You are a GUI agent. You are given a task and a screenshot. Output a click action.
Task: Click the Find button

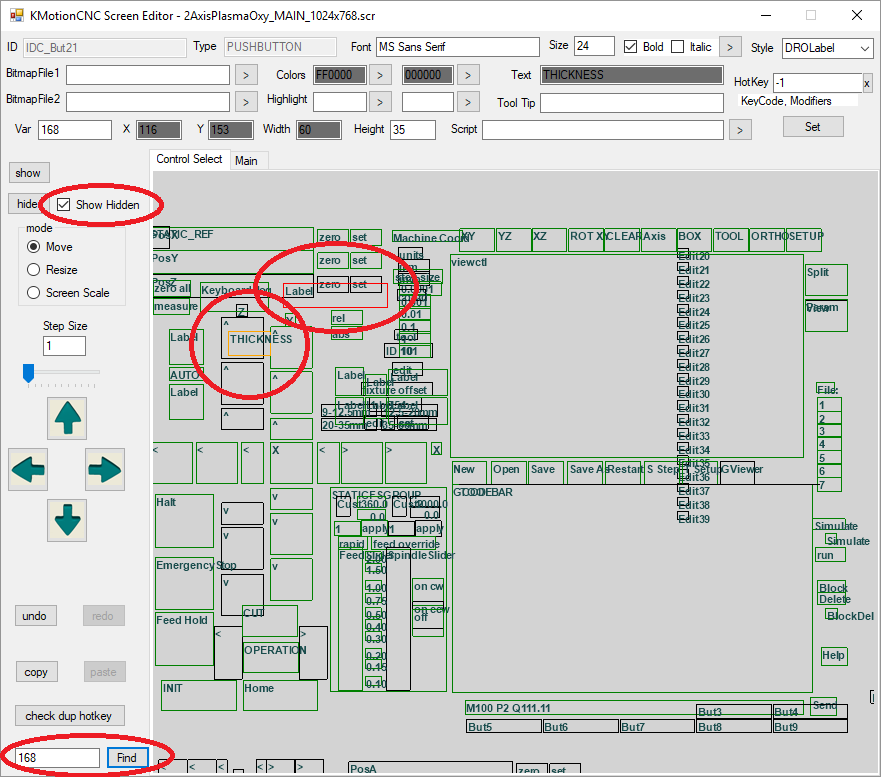127,758
